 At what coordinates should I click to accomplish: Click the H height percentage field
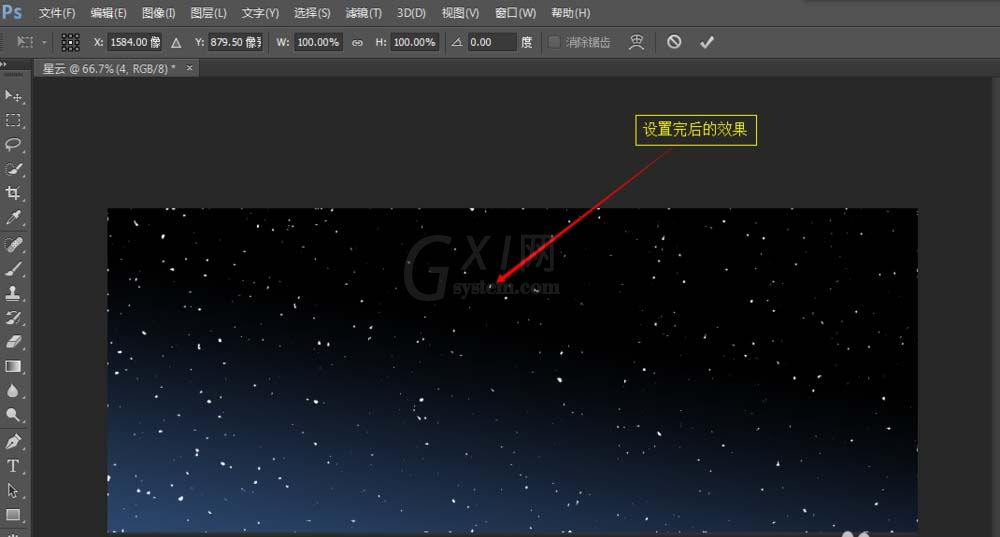pos(415,42)
